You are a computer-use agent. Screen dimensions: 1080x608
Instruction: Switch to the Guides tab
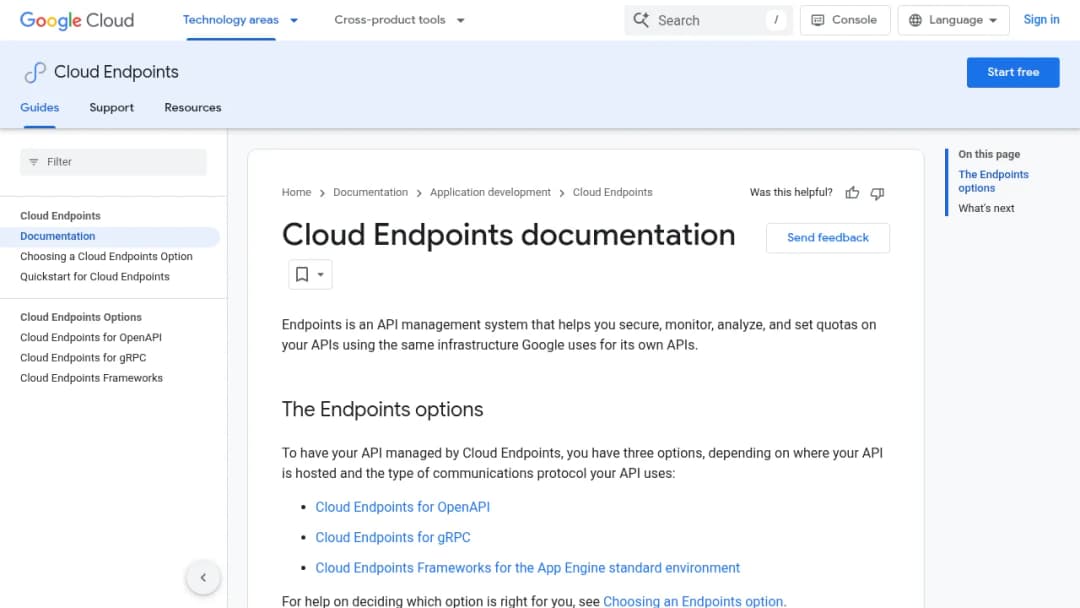pyautogui.click(x=39, y=107)
